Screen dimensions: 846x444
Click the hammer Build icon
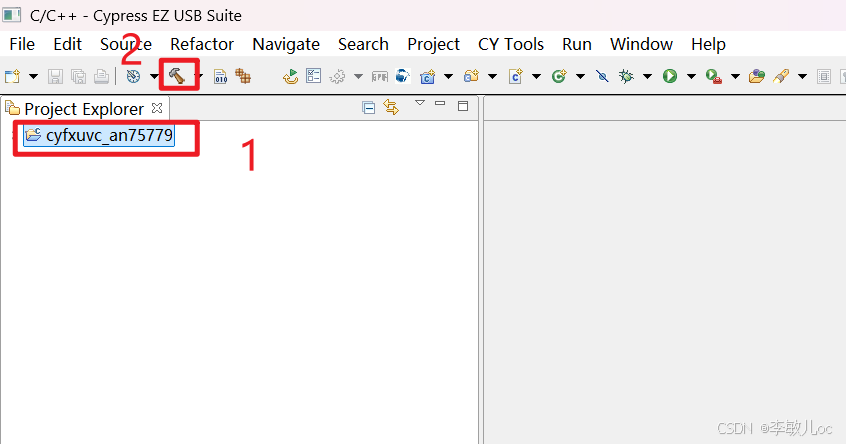(x=177, y=76)
